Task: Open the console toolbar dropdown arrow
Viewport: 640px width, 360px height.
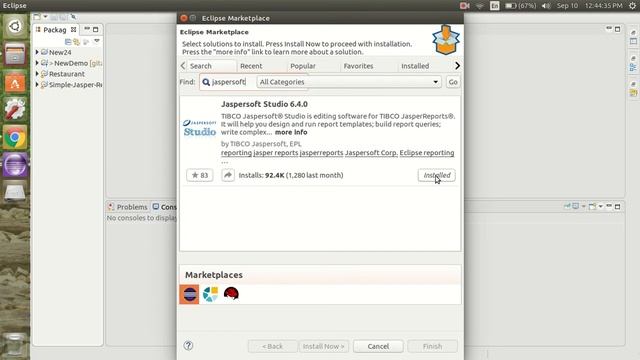Action: tap(600, 207)
